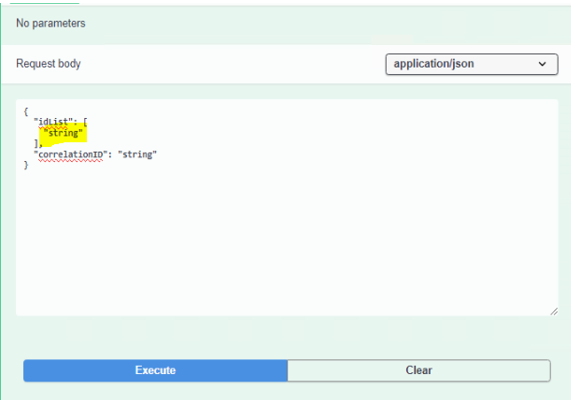Viewport: 571px width, 400px height.
Task: Click the "string" value after correlationID
Action: [137, 154]
